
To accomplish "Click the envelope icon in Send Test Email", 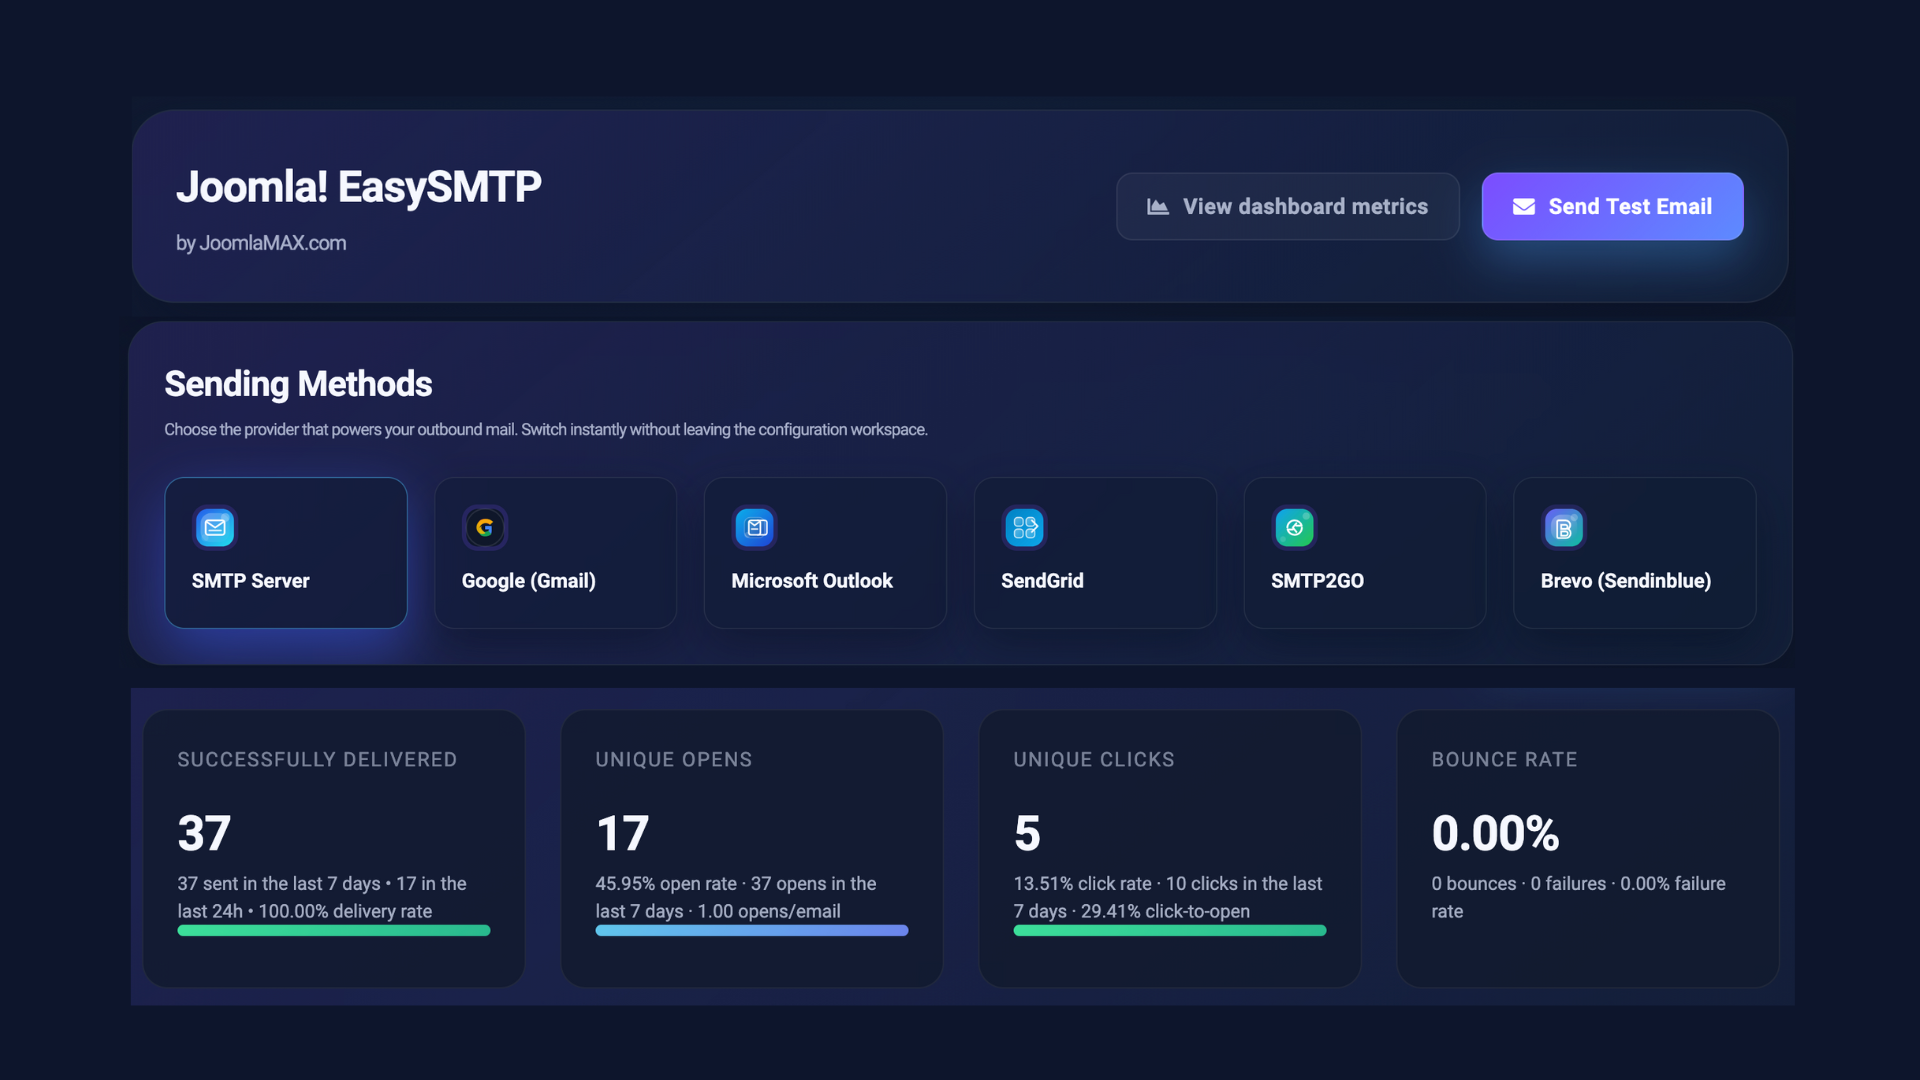I will [1524, 206].
